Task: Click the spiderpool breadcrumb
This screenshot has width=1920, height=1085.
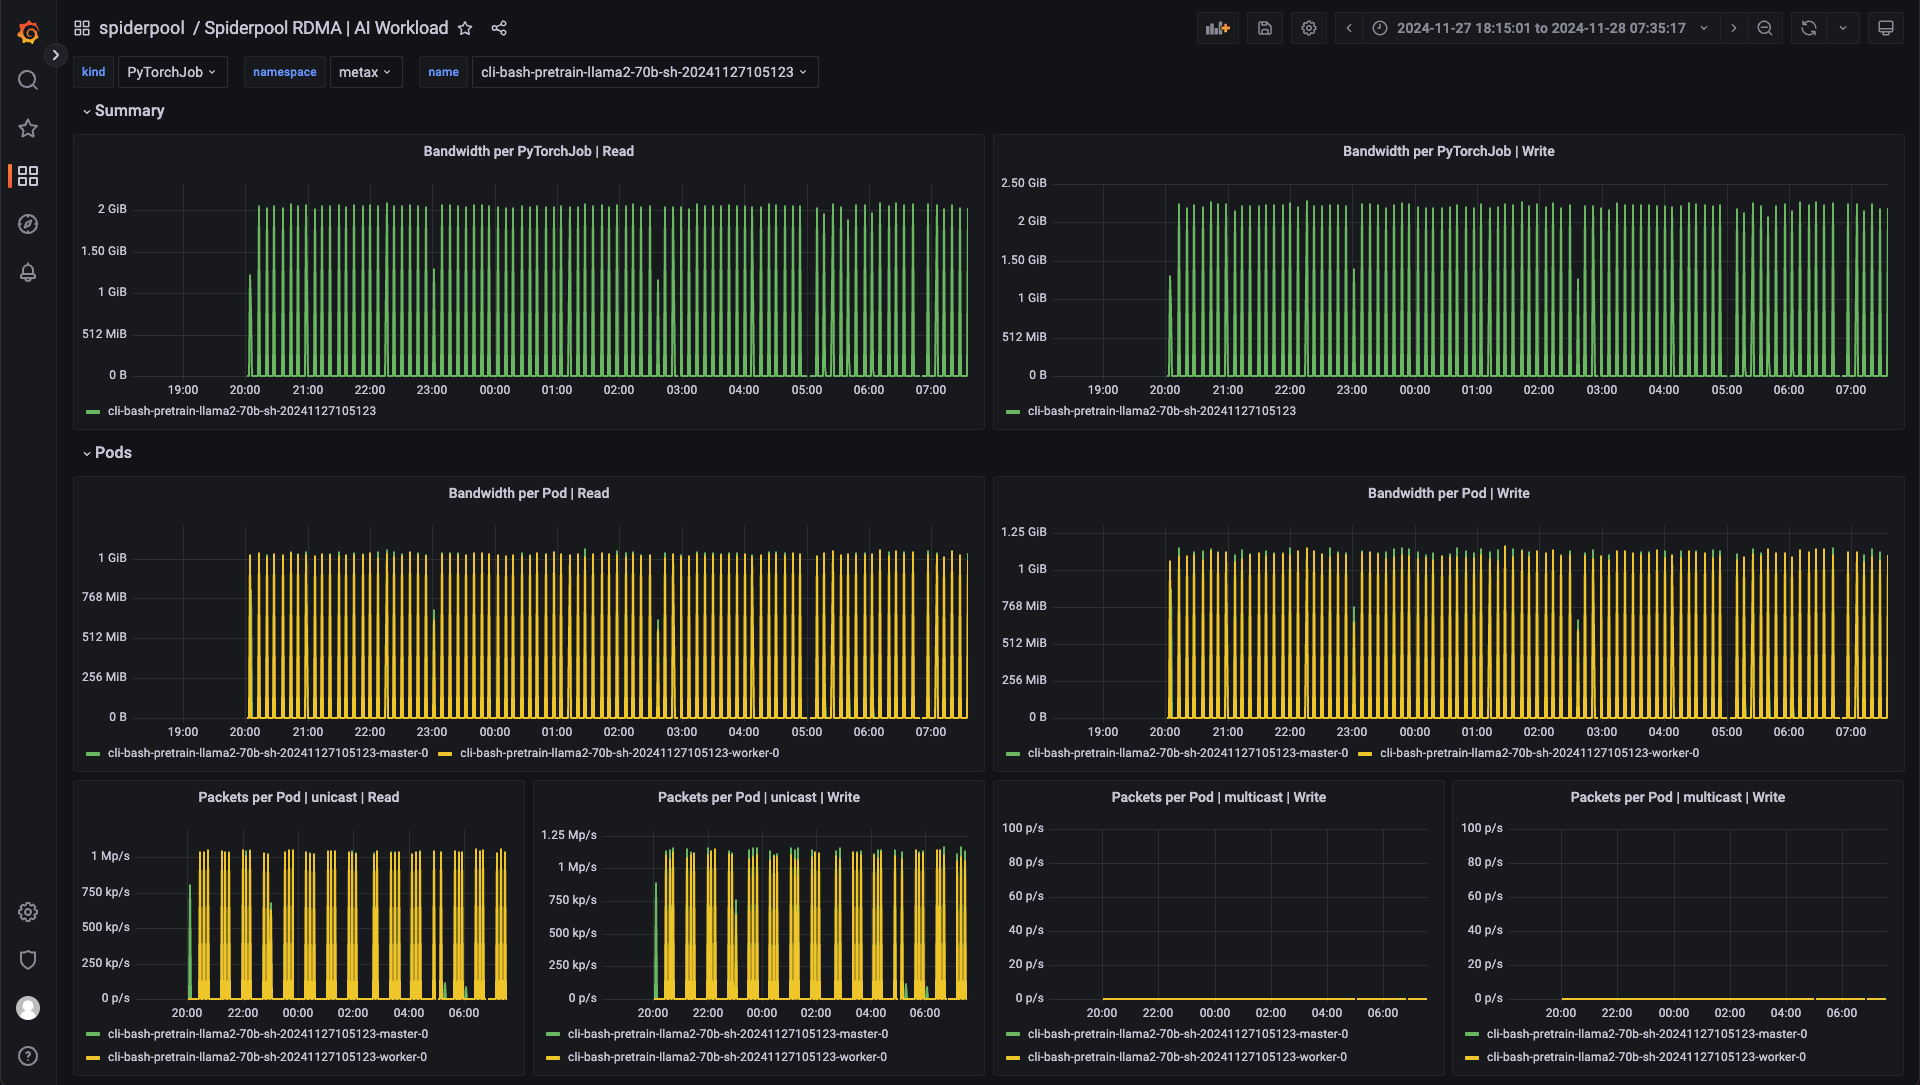Action: [x=141, y=28]
